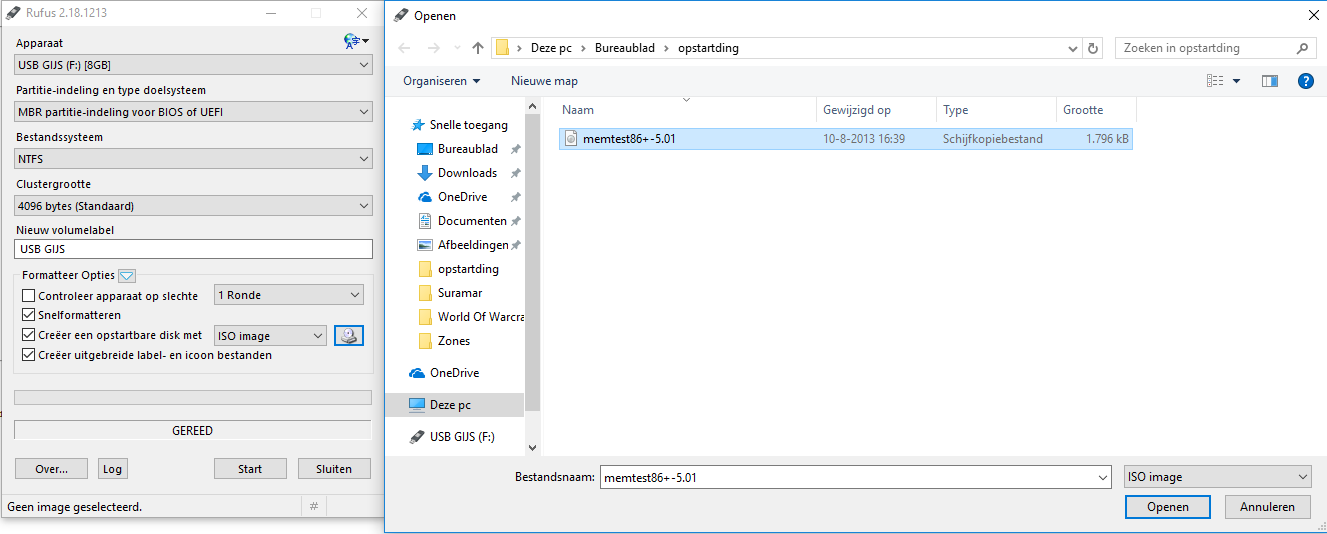Click the disk image select icon in Rufus
The width and height of the screenshot is (1327, 534).
coord(349,336)
